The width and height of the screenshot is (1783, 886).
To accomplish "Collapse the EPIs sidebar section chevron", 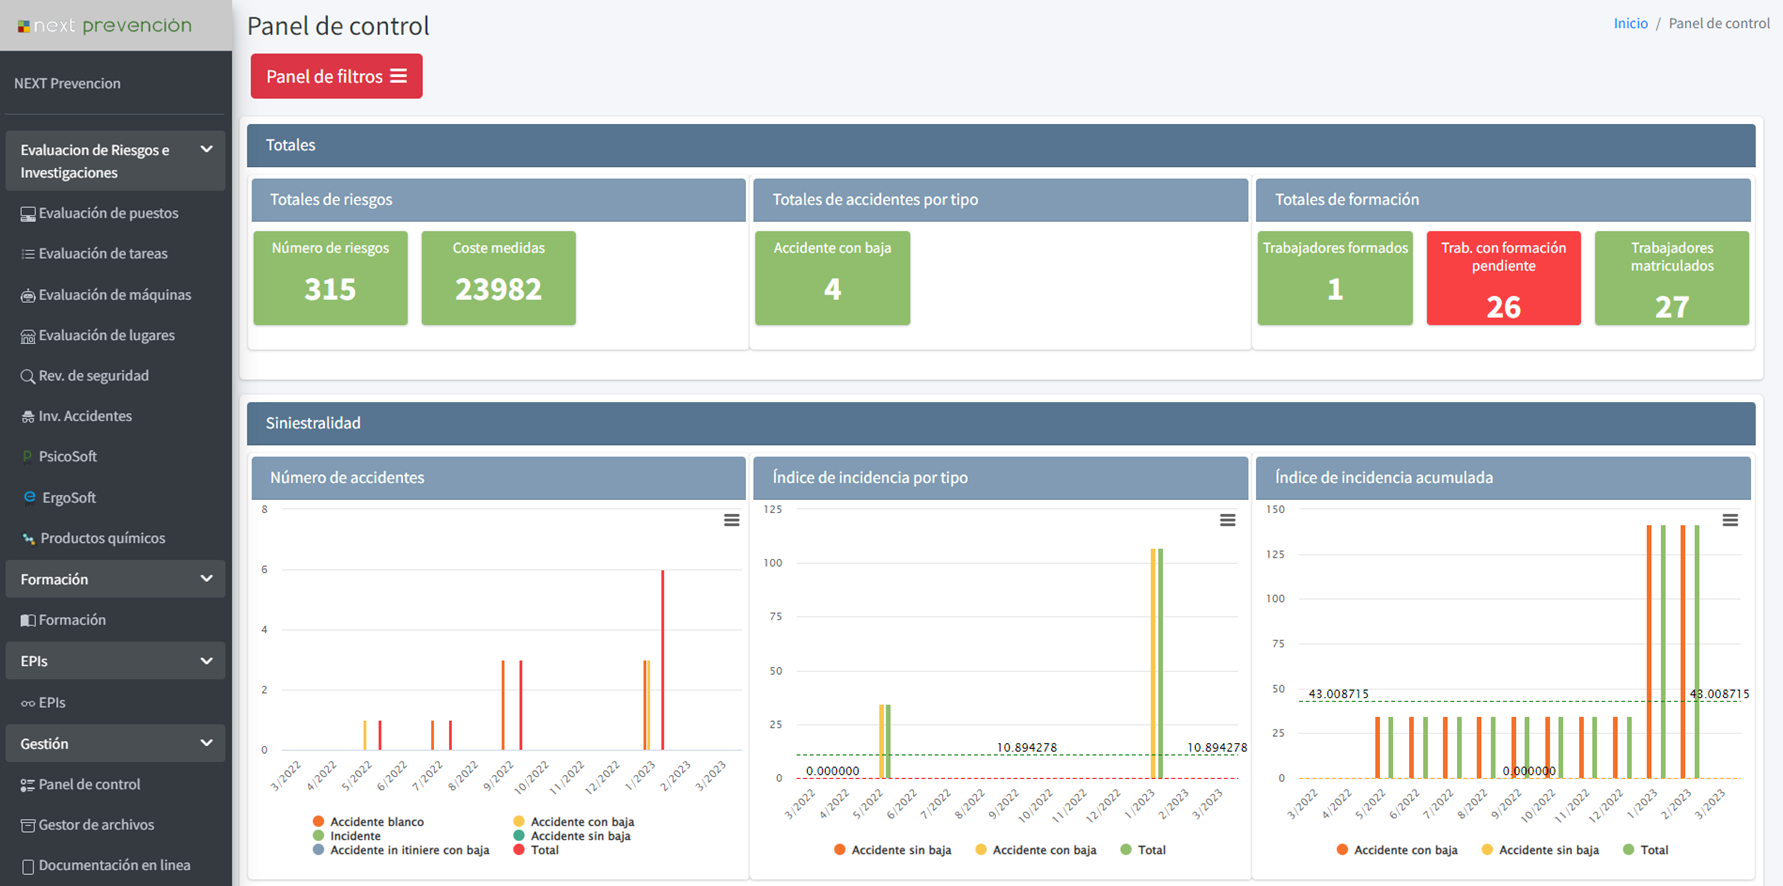I will 206,661.
